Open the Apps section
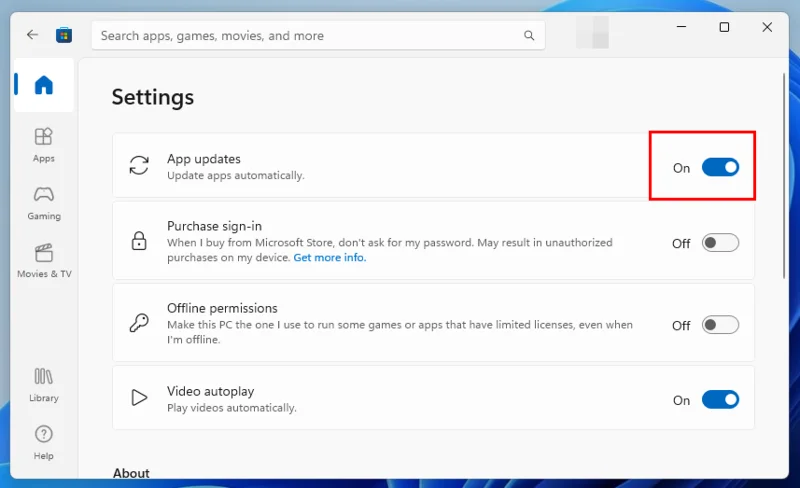Screen dimensions: 800x488 tap(44, 144)
